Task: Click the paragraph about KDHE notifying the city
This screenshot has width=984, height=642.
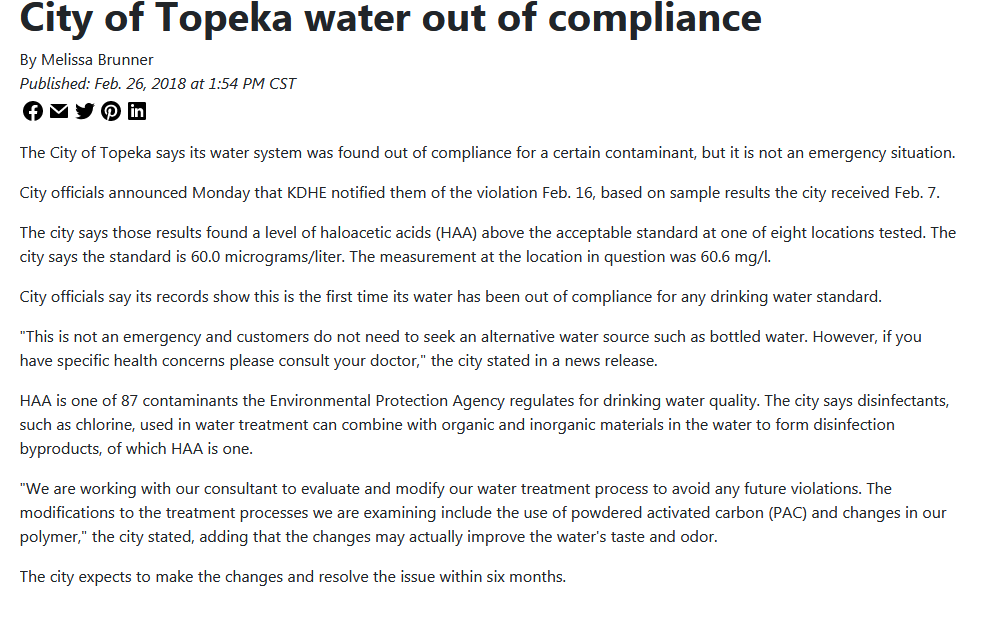Action: (x=479, y=193)
